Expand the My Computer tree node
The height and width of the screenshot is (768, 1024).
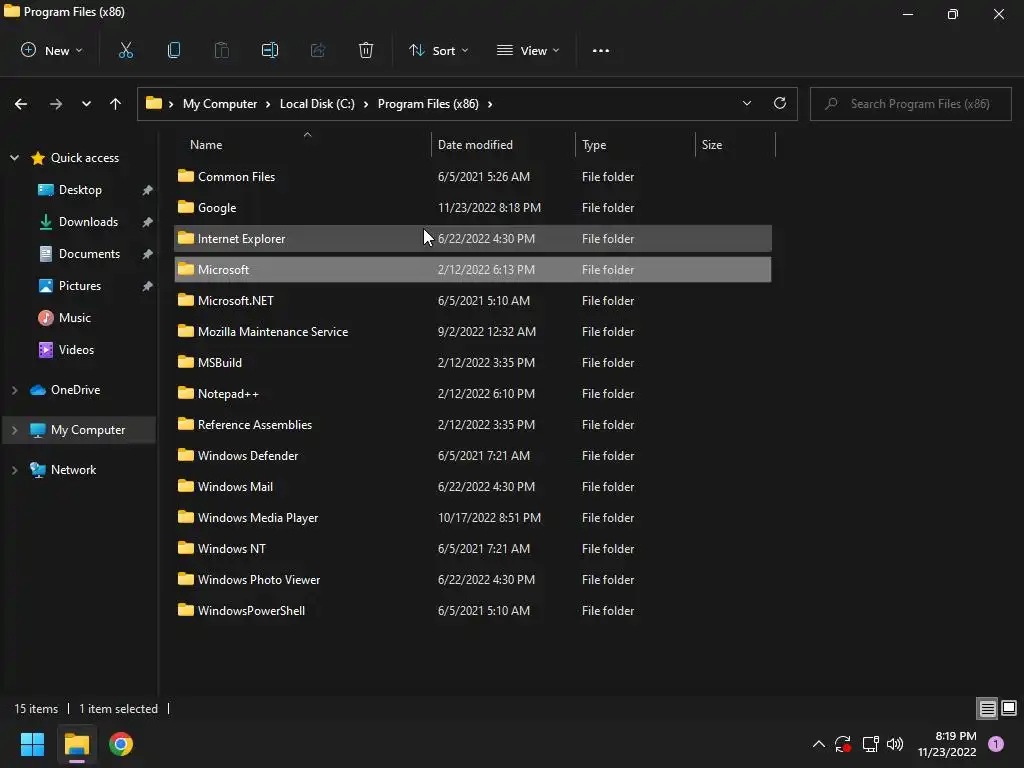[x=14, y=430]
